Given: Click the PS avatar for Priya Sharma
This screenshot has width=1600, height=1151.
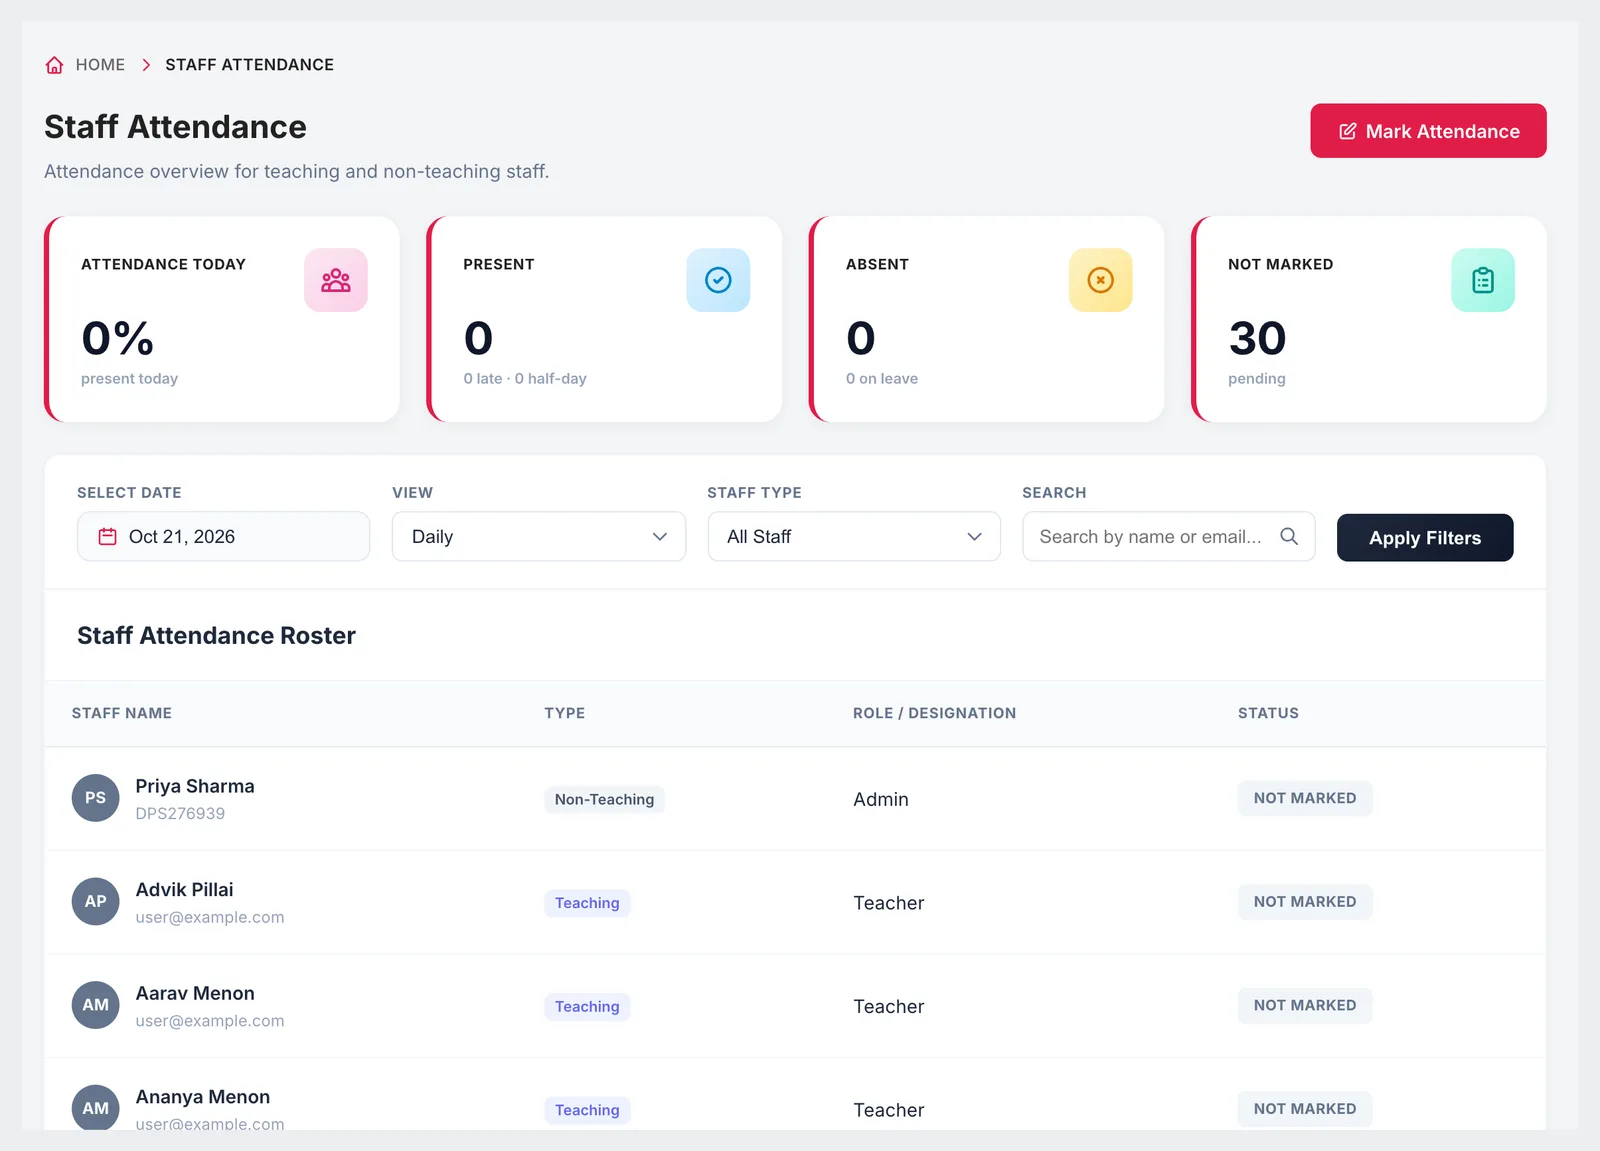Looking at the screenshot, I should point(95,798).
